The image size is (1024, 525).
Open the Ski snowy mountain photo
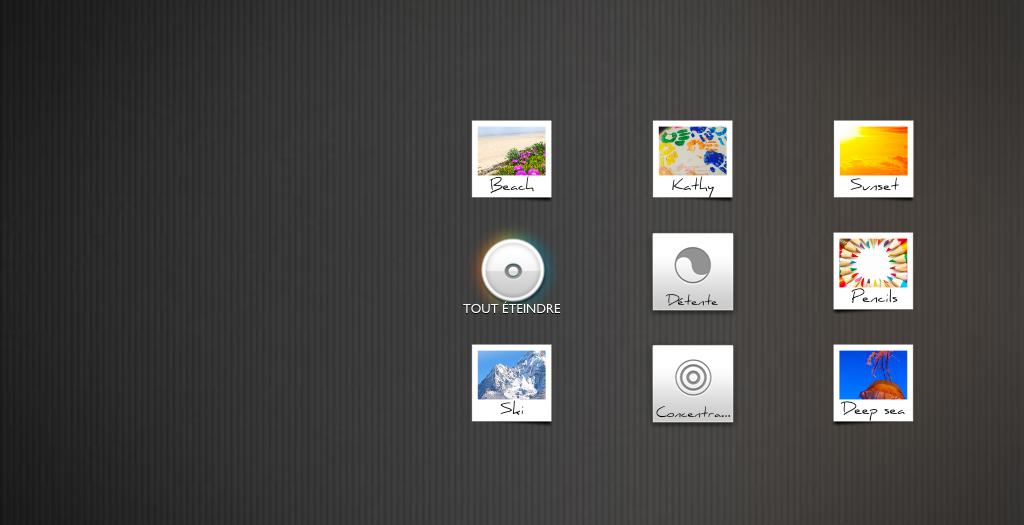511,374
